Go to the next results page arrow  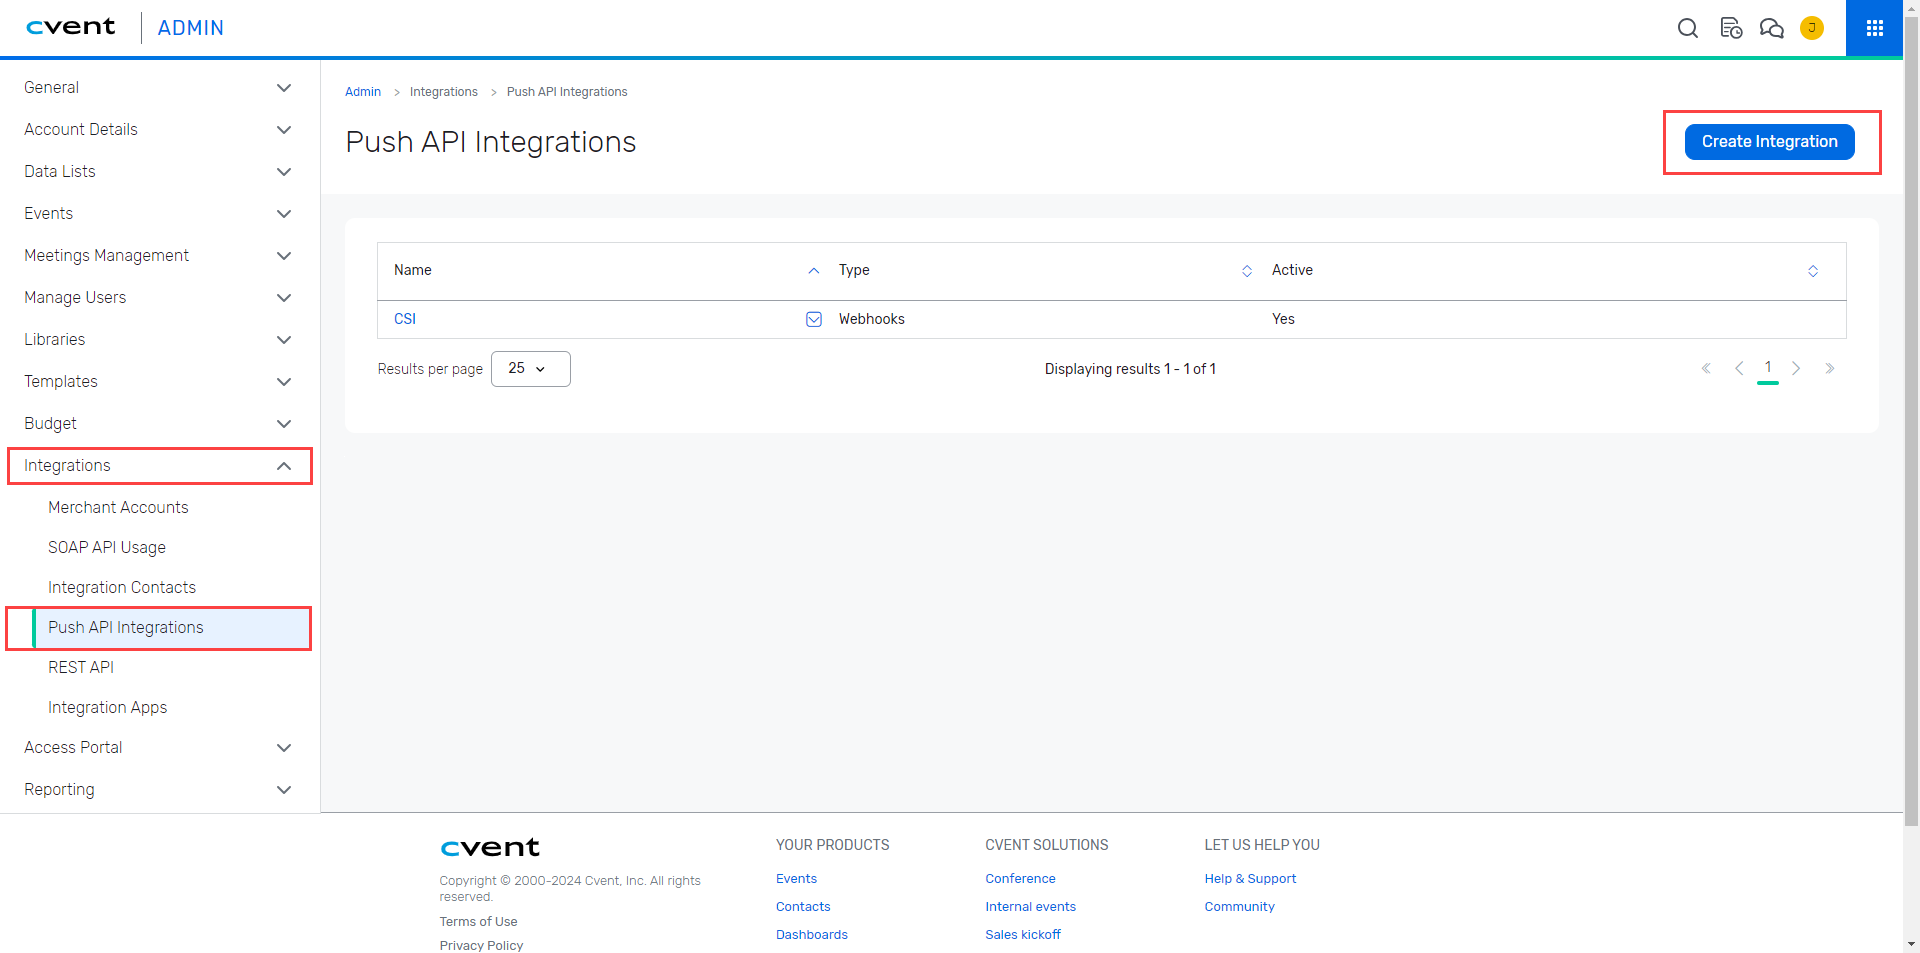pyautogui.click(x=1796, y=369)
